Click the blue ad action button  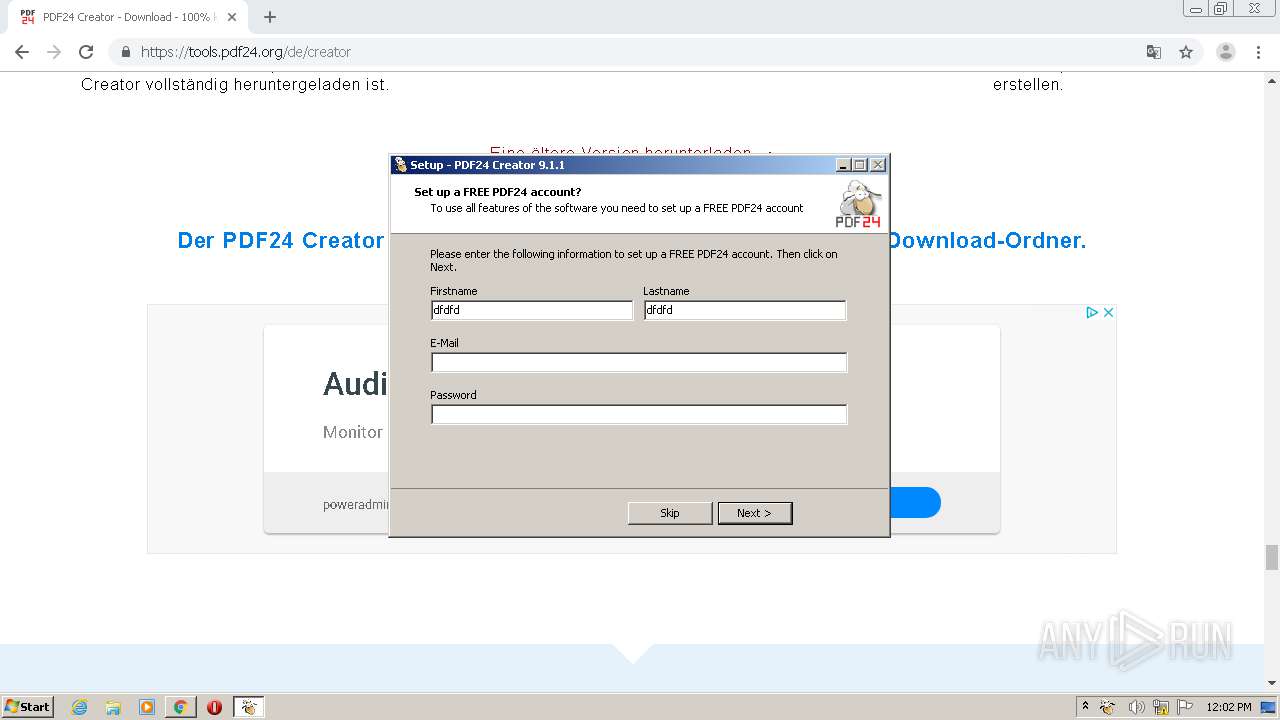point(915,502)
